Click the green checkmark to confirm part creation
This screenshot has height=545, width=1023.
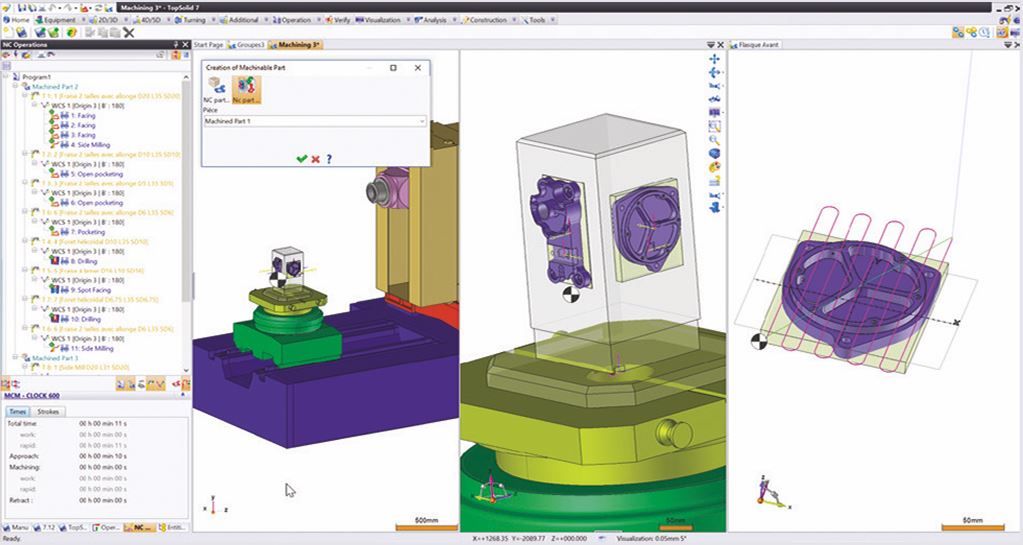coord(301,158)
